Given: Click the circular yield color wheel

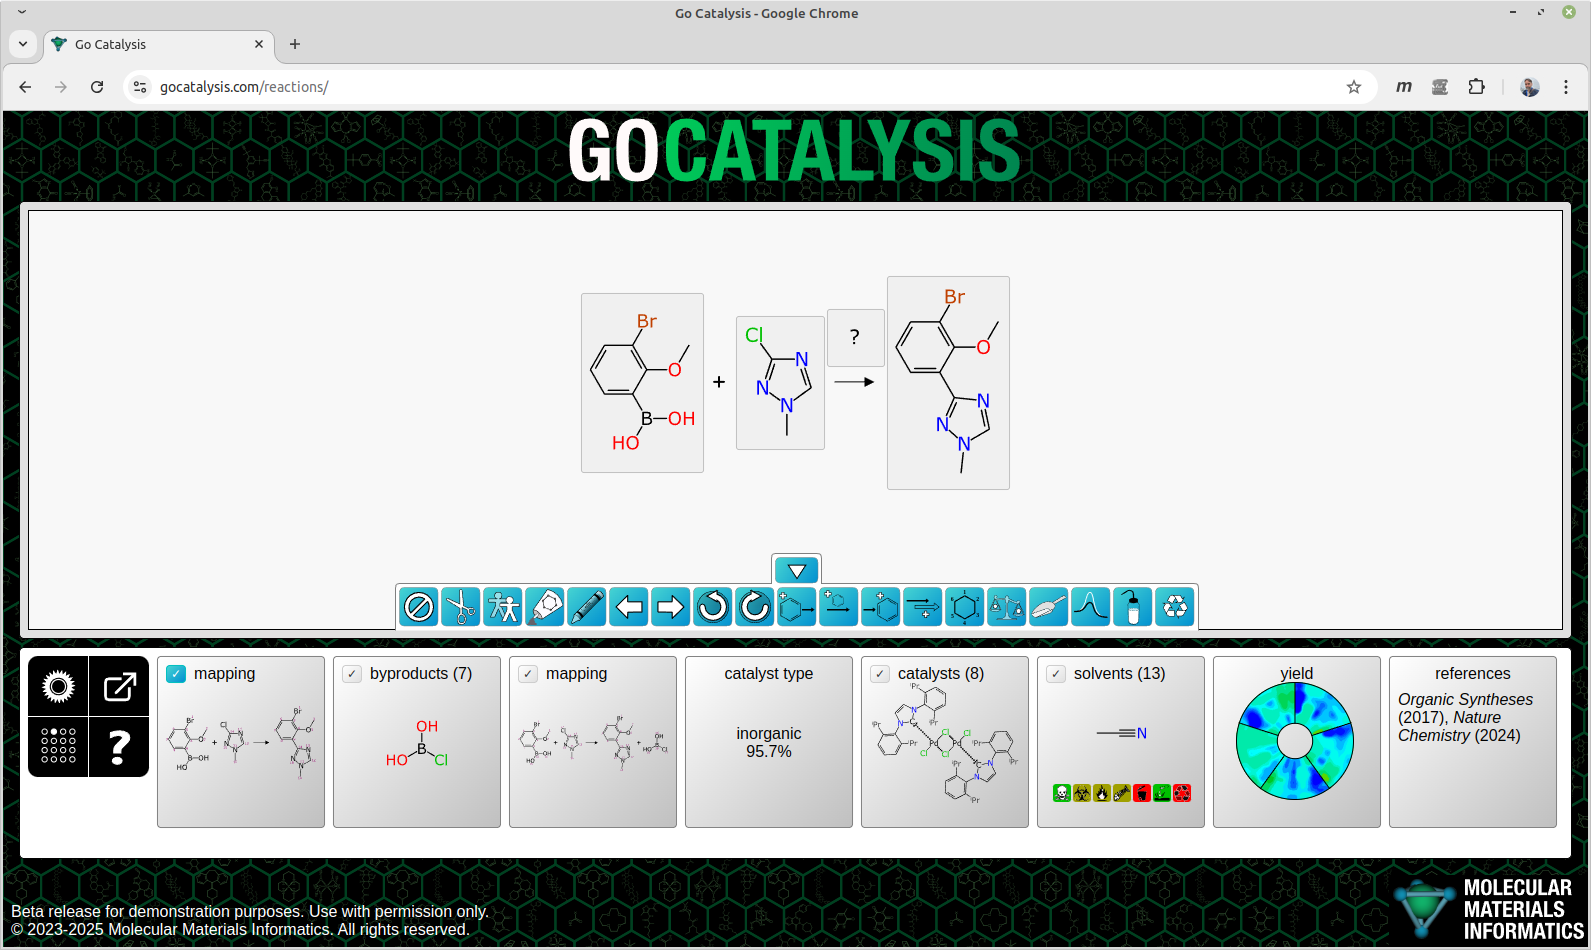Looking at the screenshot, I should 1295,742.
